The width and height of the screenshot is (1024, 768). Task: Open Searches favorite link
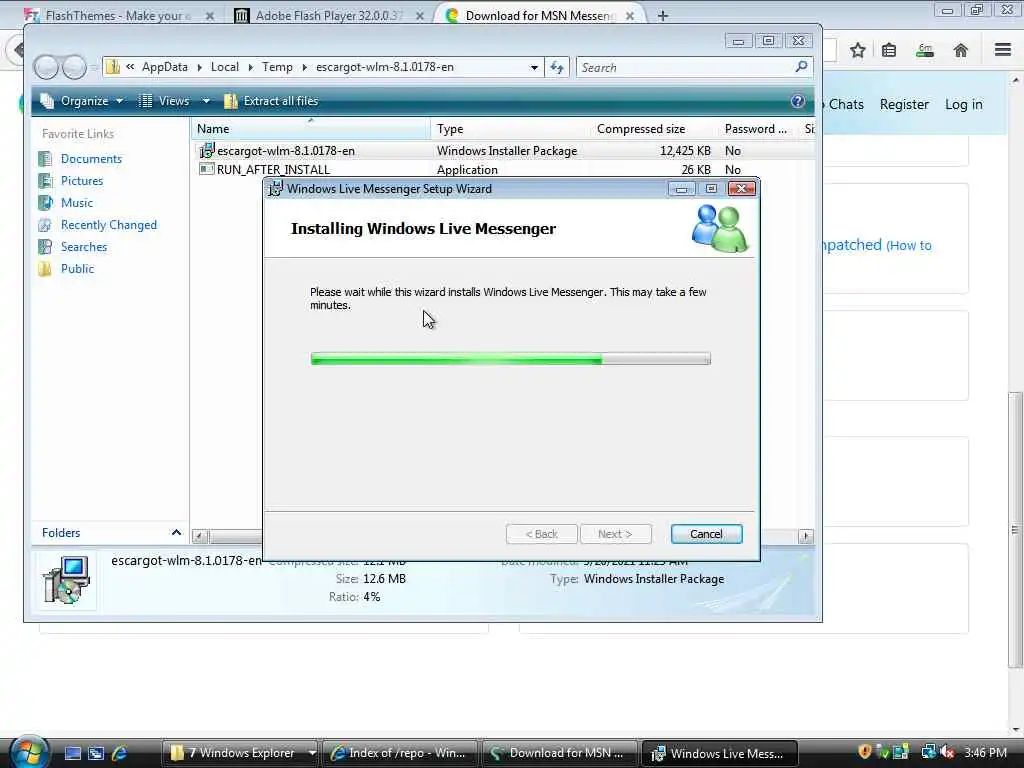[x=84, y=247]
